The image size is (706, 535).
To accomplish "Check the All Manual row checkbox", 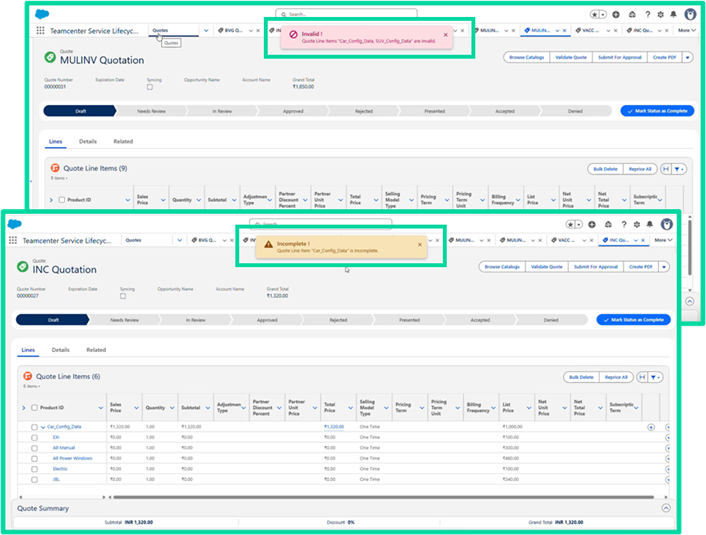I will coord(34,448).
